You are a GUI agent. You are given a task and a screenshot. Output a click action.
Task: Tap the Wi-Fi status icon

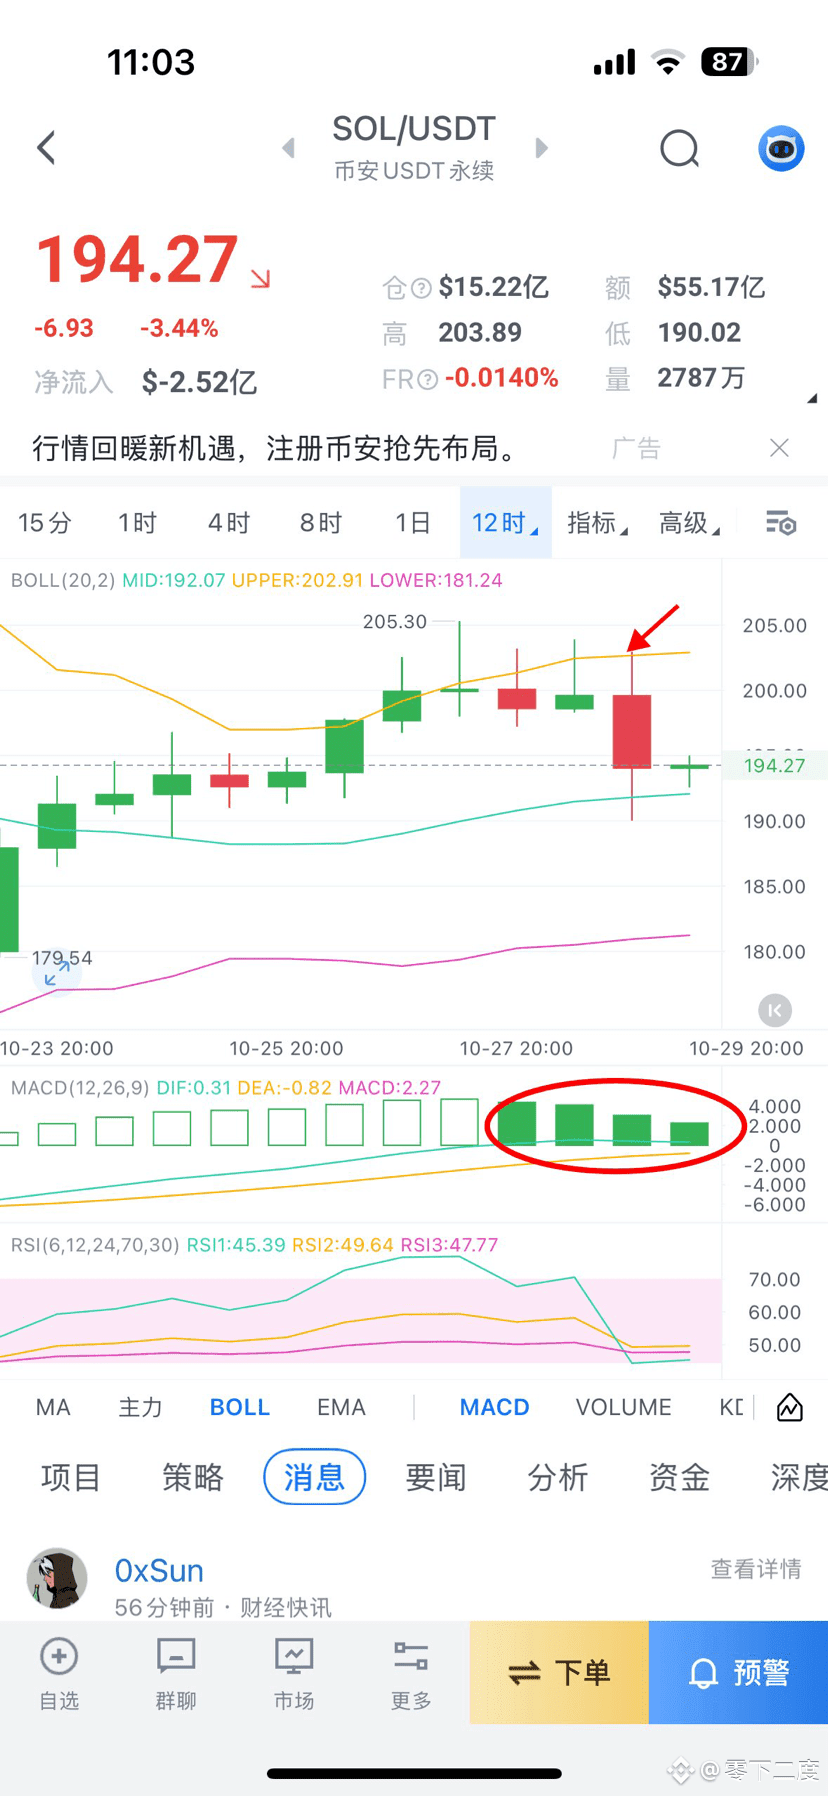click(x=668, y=62)
